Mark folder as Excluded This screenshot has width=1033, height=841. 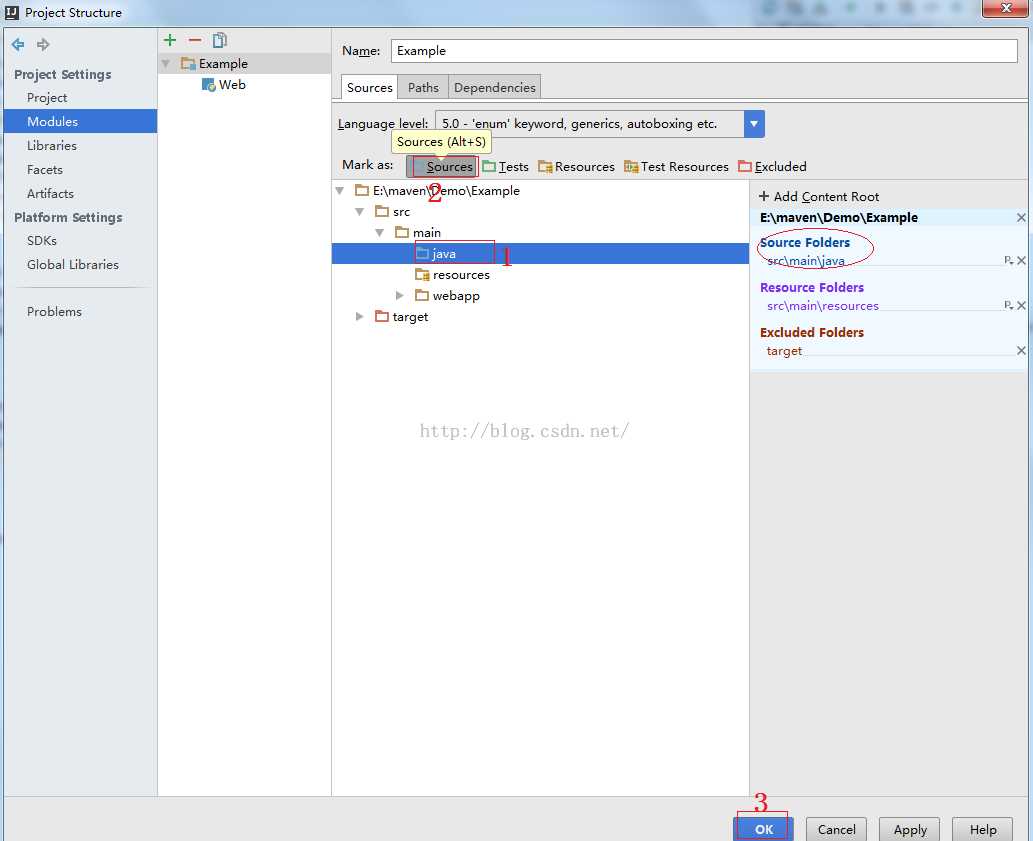pyautogui.click(x=772, y=167)
